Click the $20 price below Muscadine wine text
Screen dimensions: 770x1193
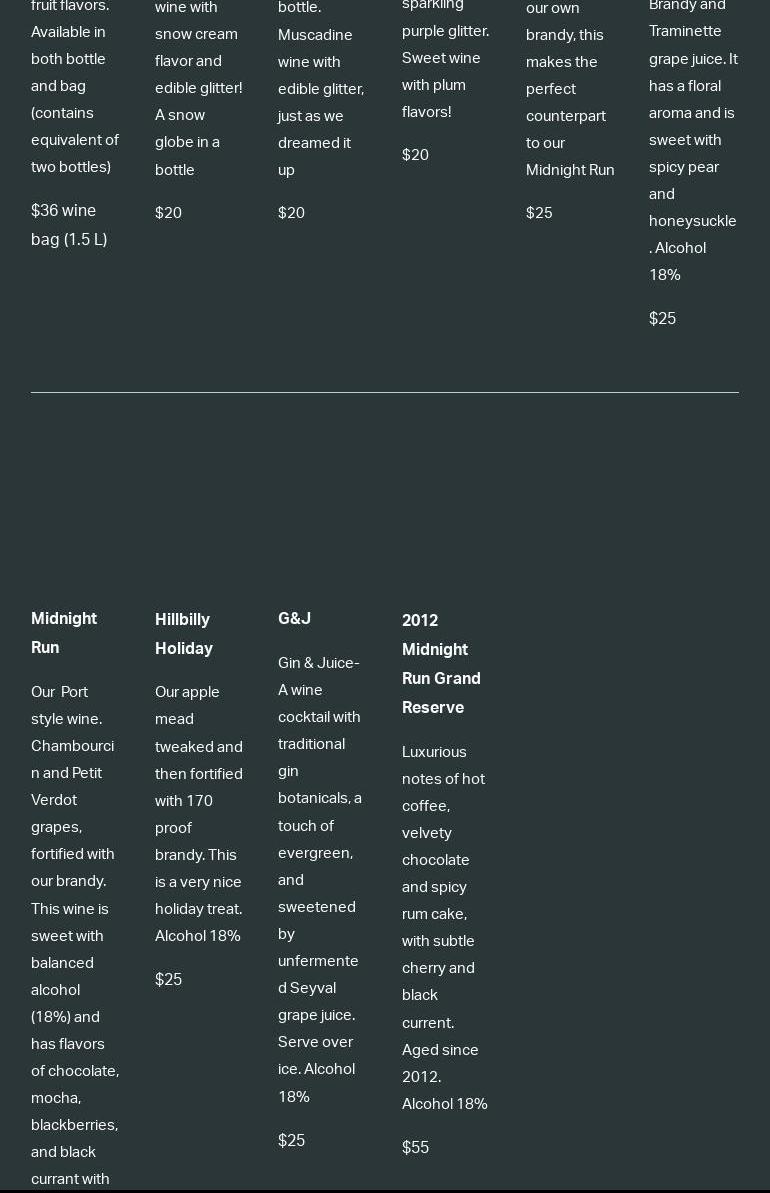tap(291, 213)
